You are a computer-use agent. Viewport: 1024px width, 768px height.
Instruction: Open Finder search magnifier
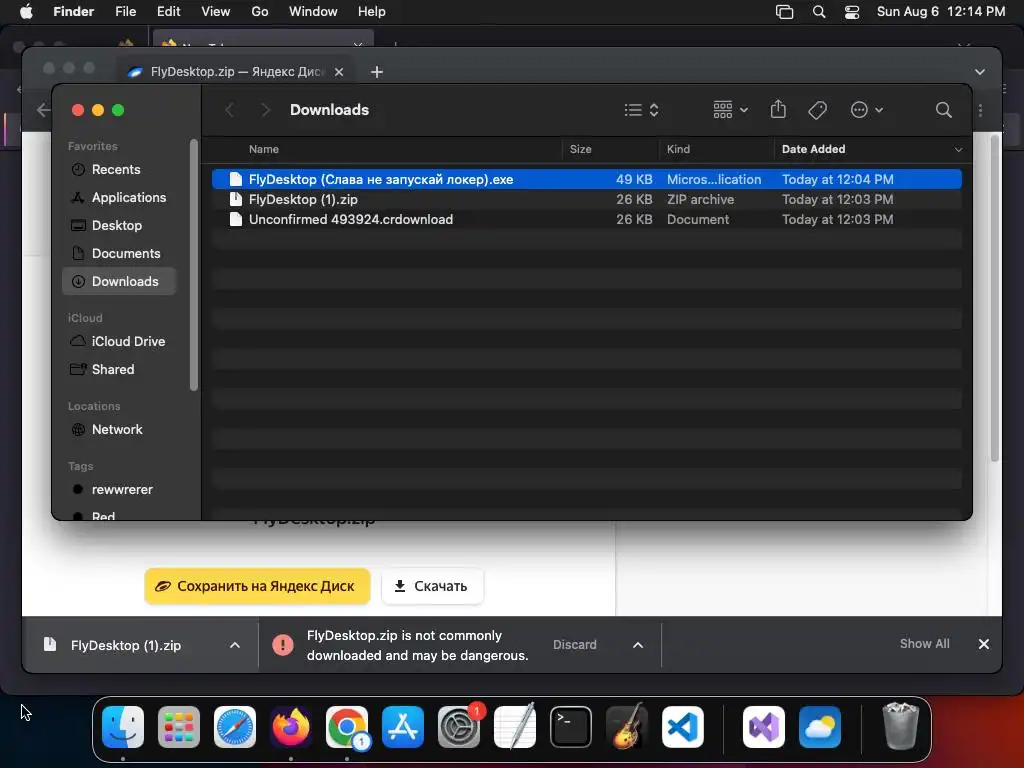943,110
